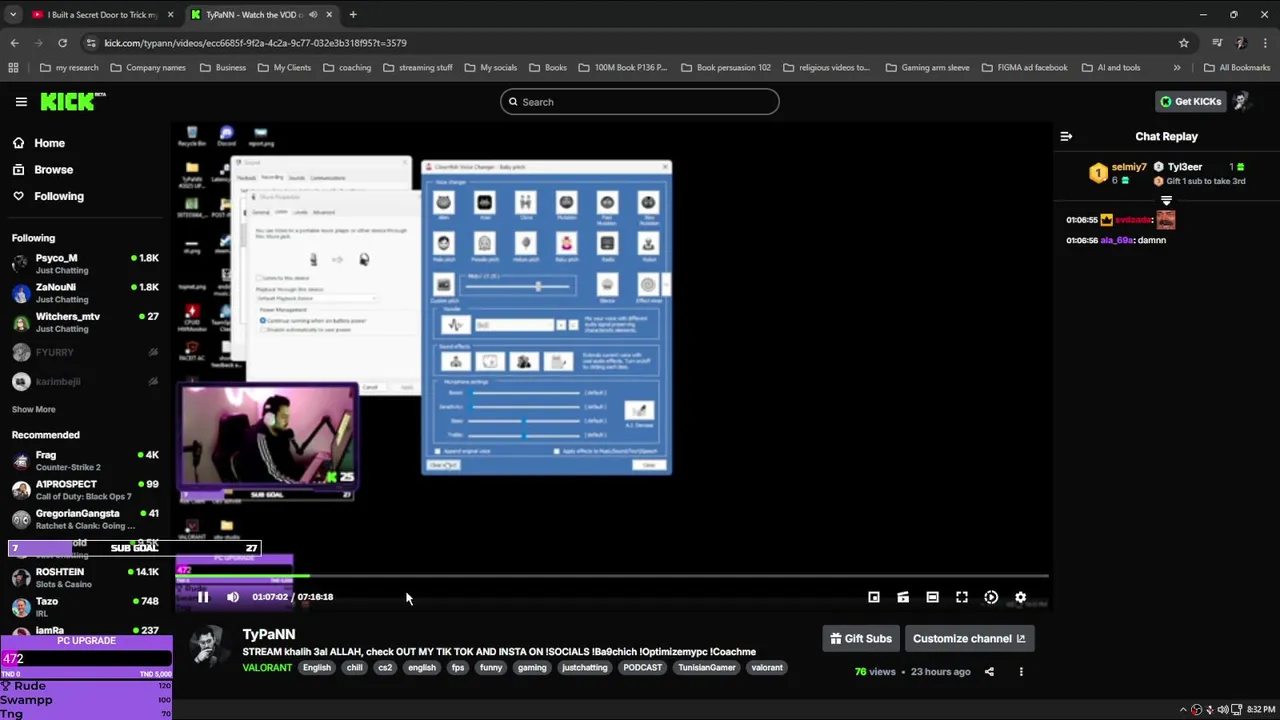Image resolution: width=1280 pixels, height=720 pixels.
Task: Select the chill tag
Action: click(x=354, y=667)
